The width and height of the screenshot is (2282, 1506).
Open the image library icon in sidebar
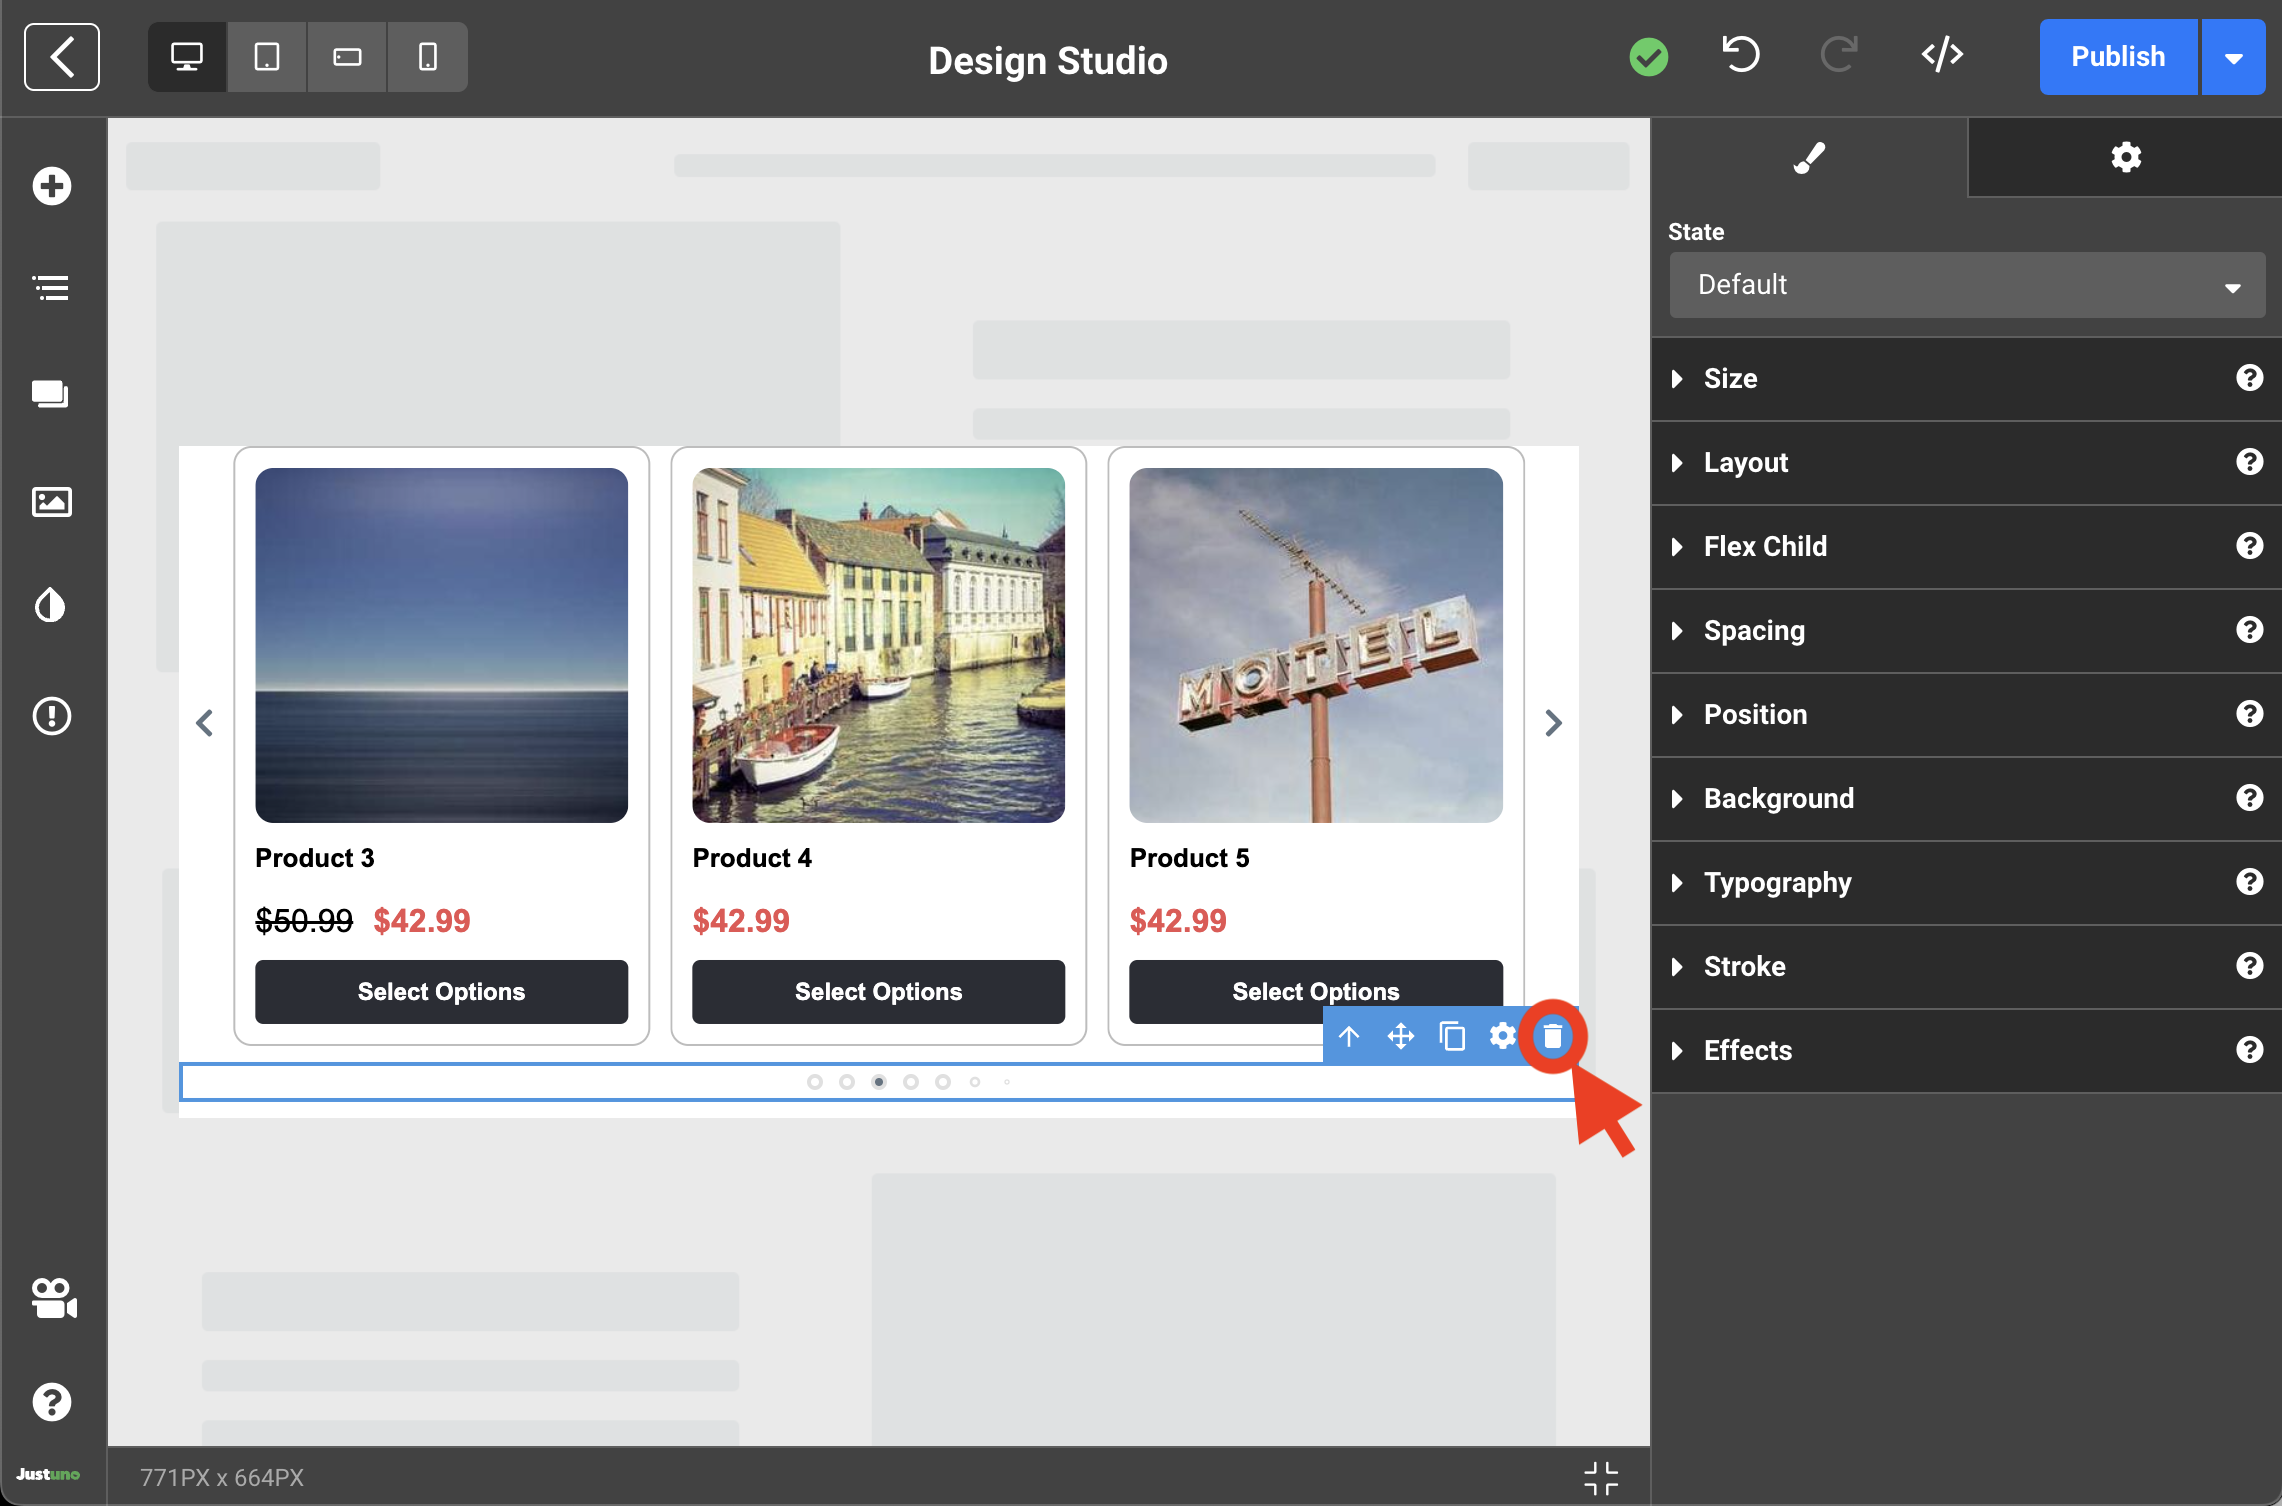[x=51, y=501]
